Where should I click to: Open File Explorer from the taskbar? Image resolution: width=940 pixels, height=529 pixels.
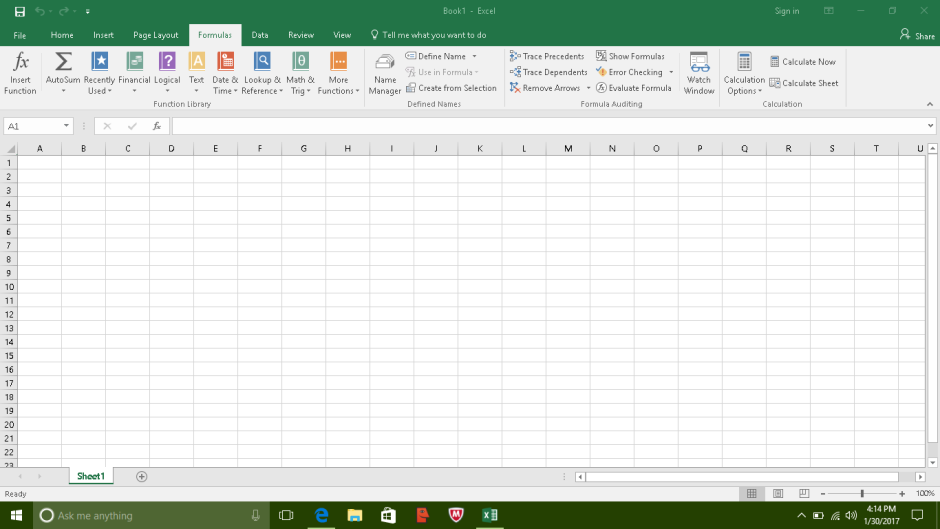point(355,515)
